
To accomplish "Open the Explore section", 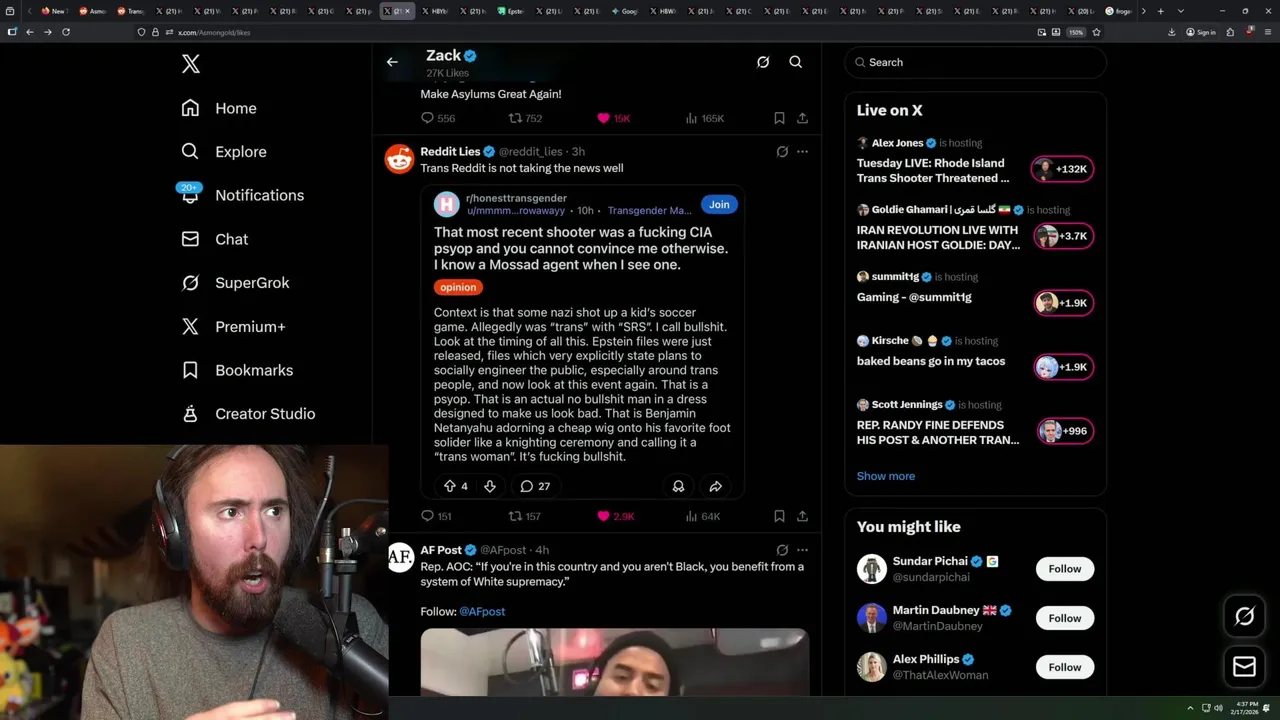I will [224, 152].
